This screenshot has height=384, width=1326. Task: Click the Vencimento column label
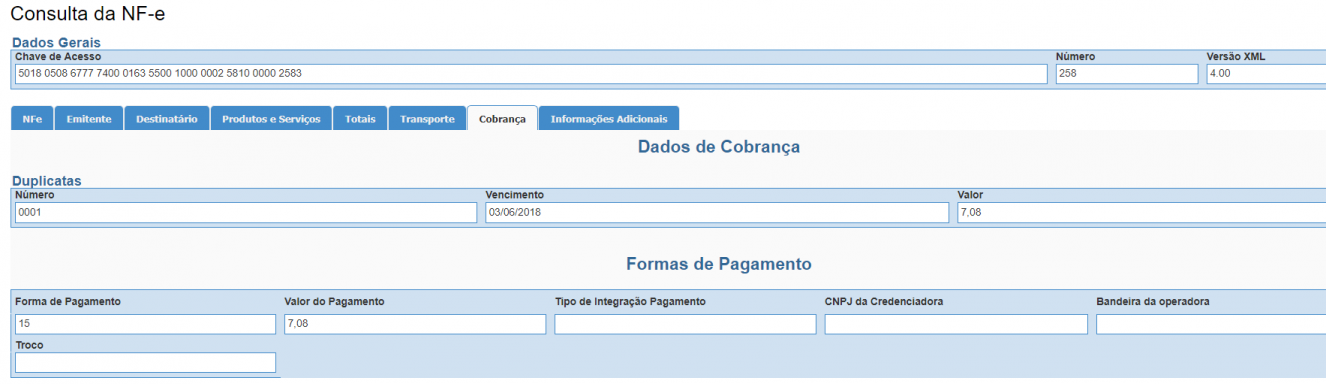coord(515,195)
